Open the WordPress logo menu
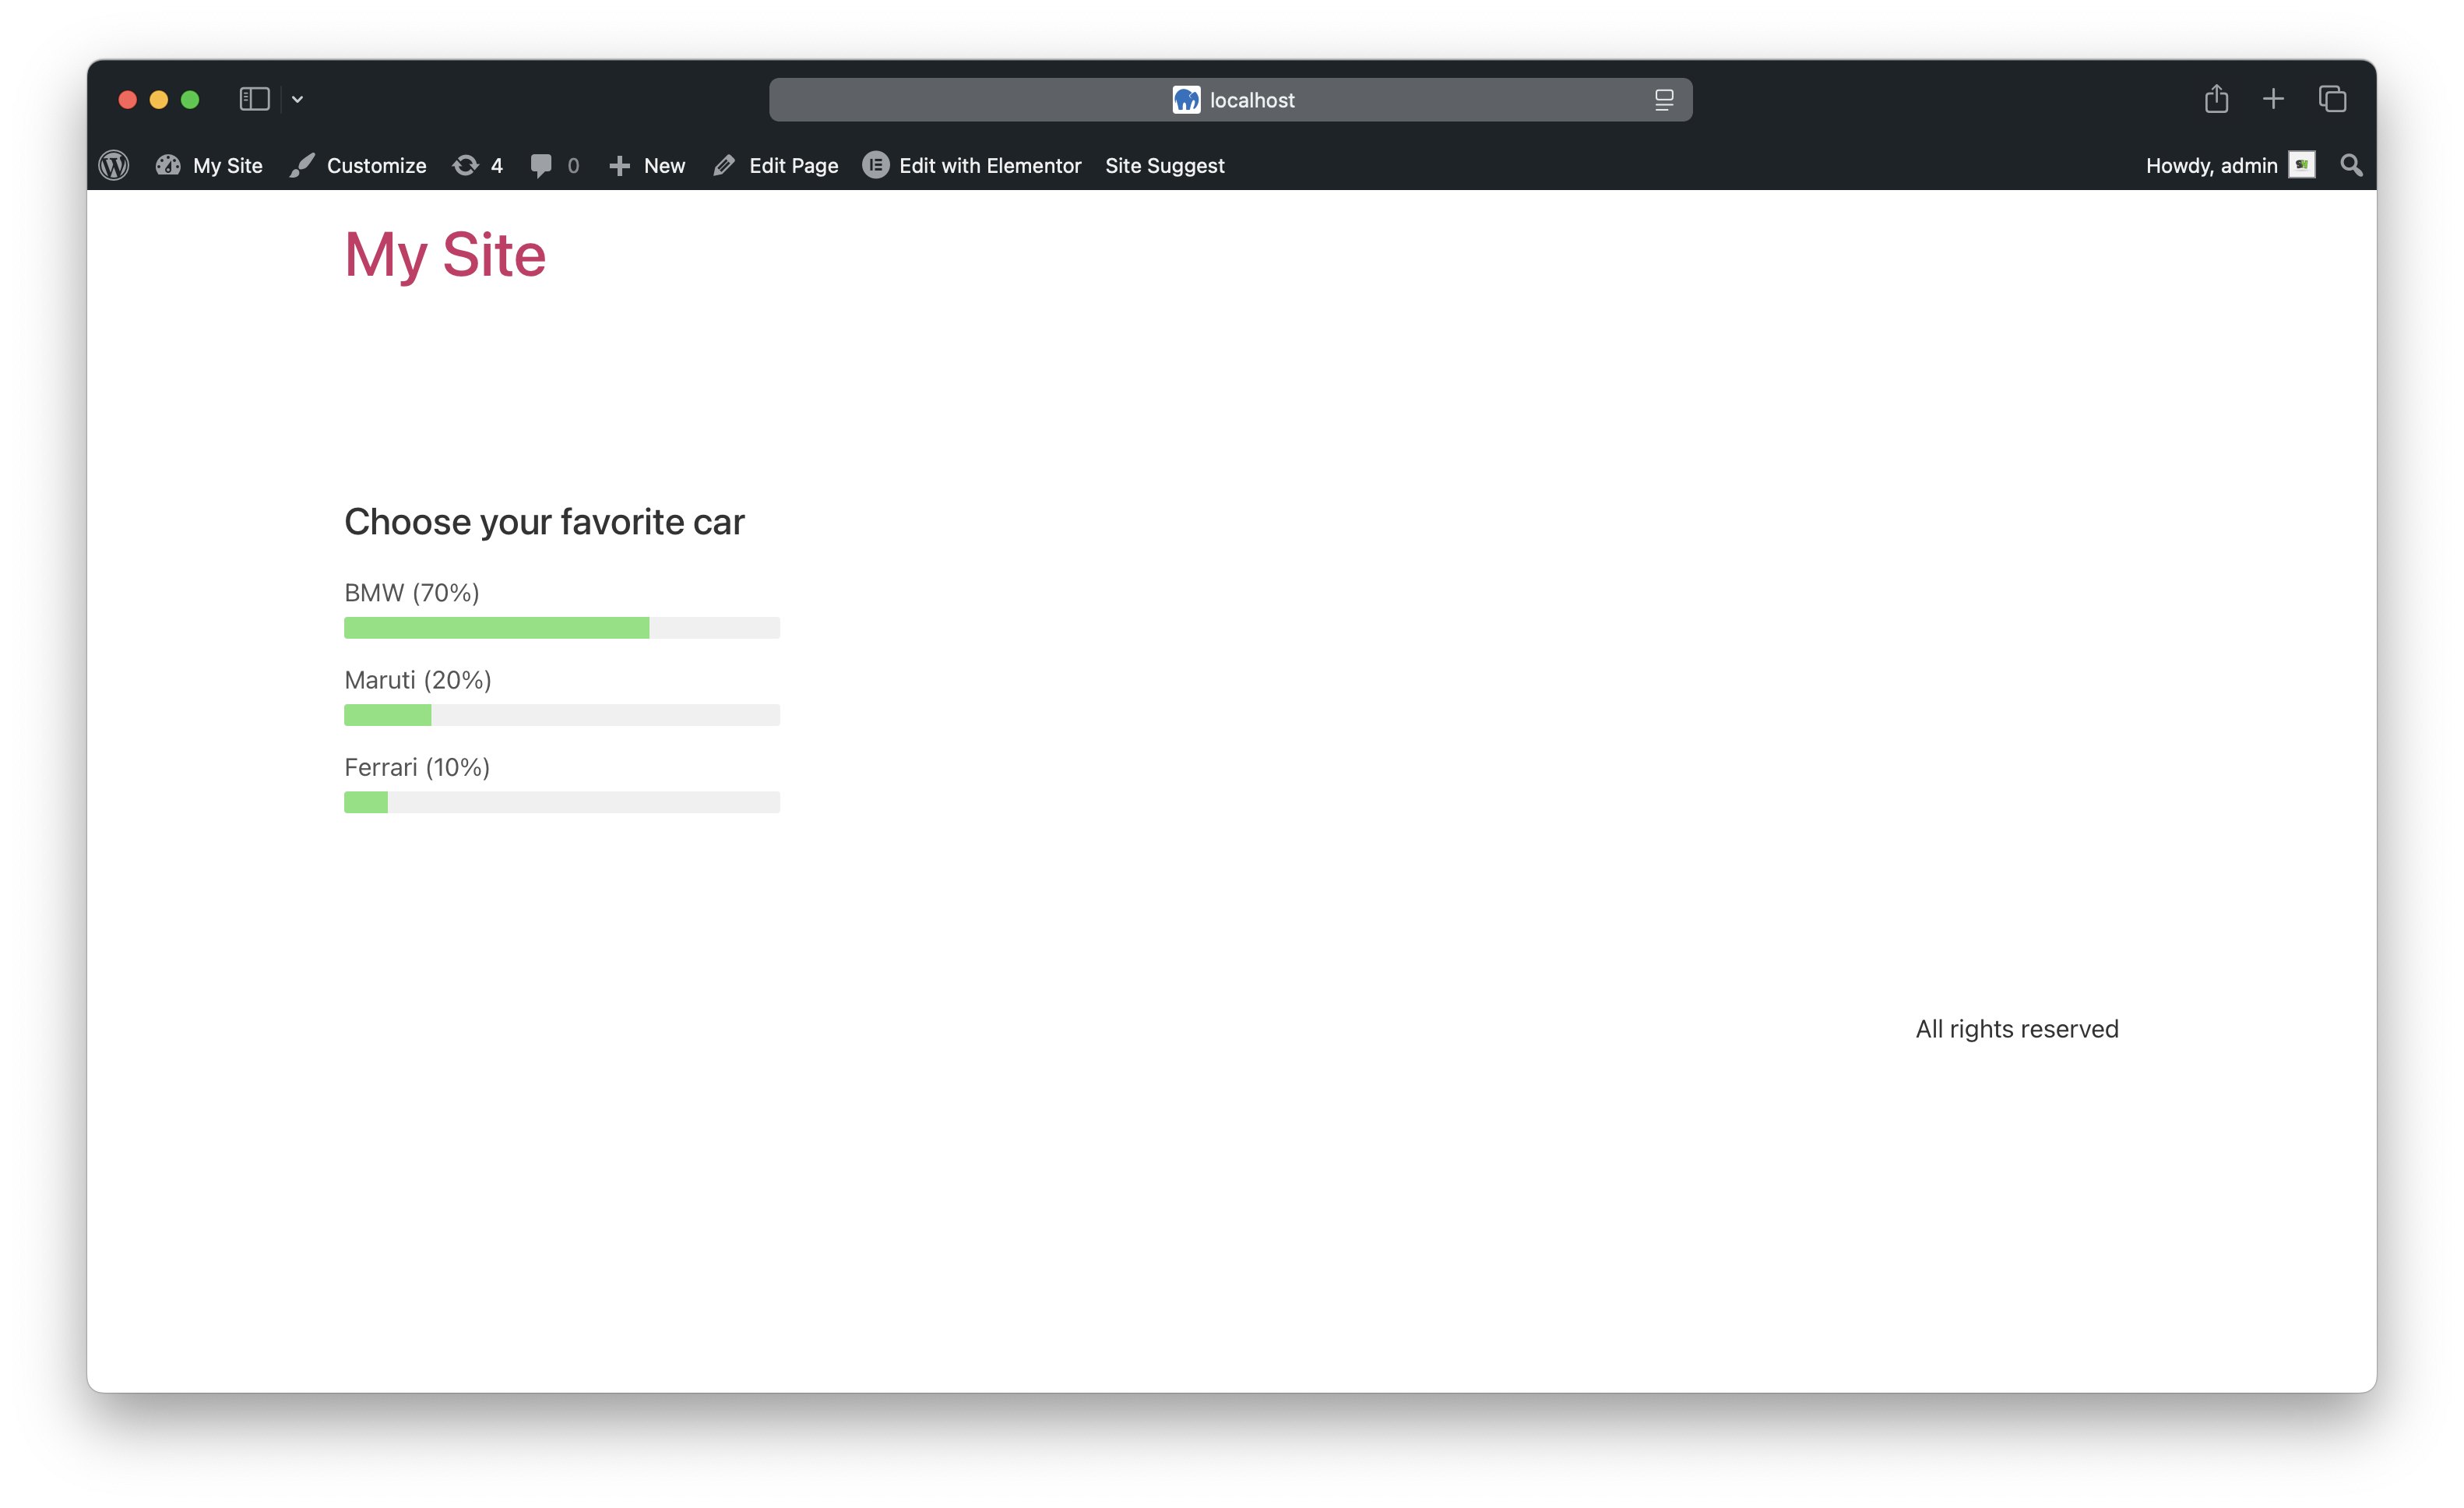Viewport: 2464px width, 1508px height. 114,165
